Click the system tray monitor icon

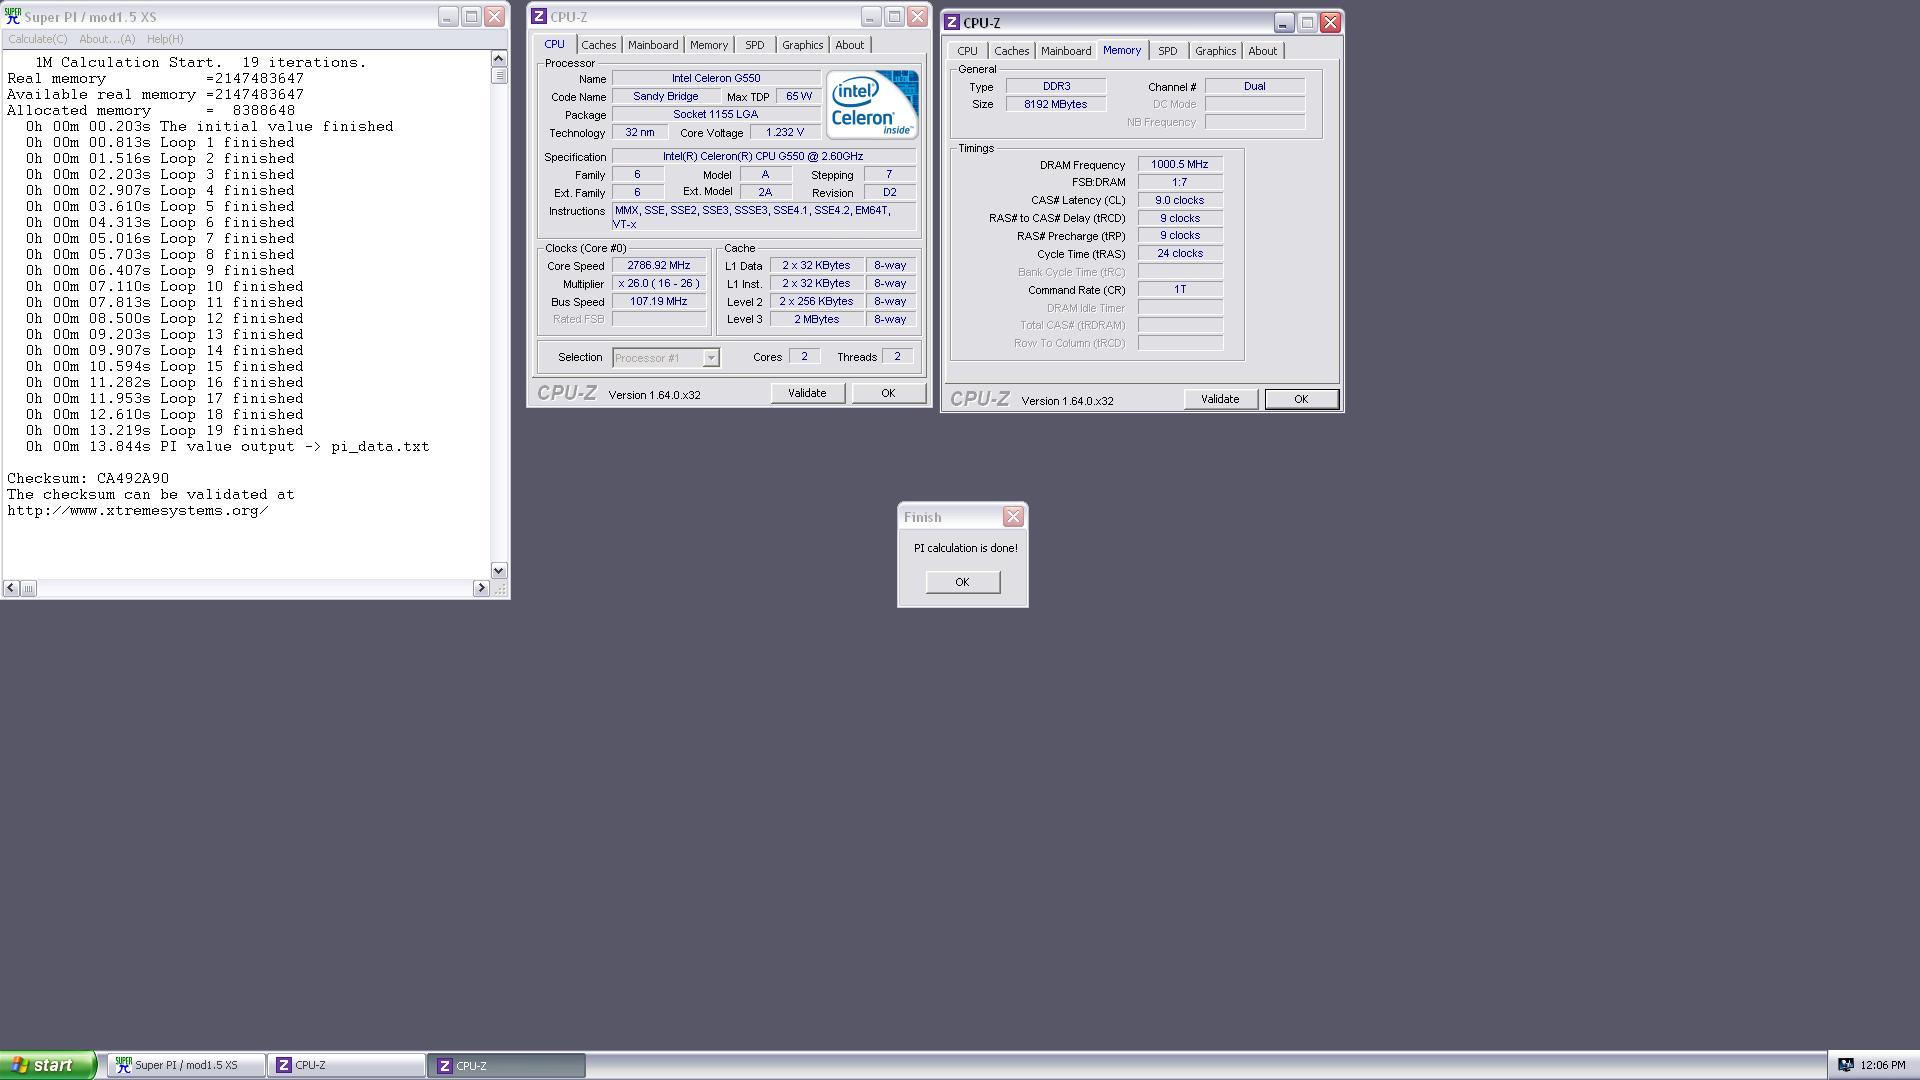[1846, 1066]
